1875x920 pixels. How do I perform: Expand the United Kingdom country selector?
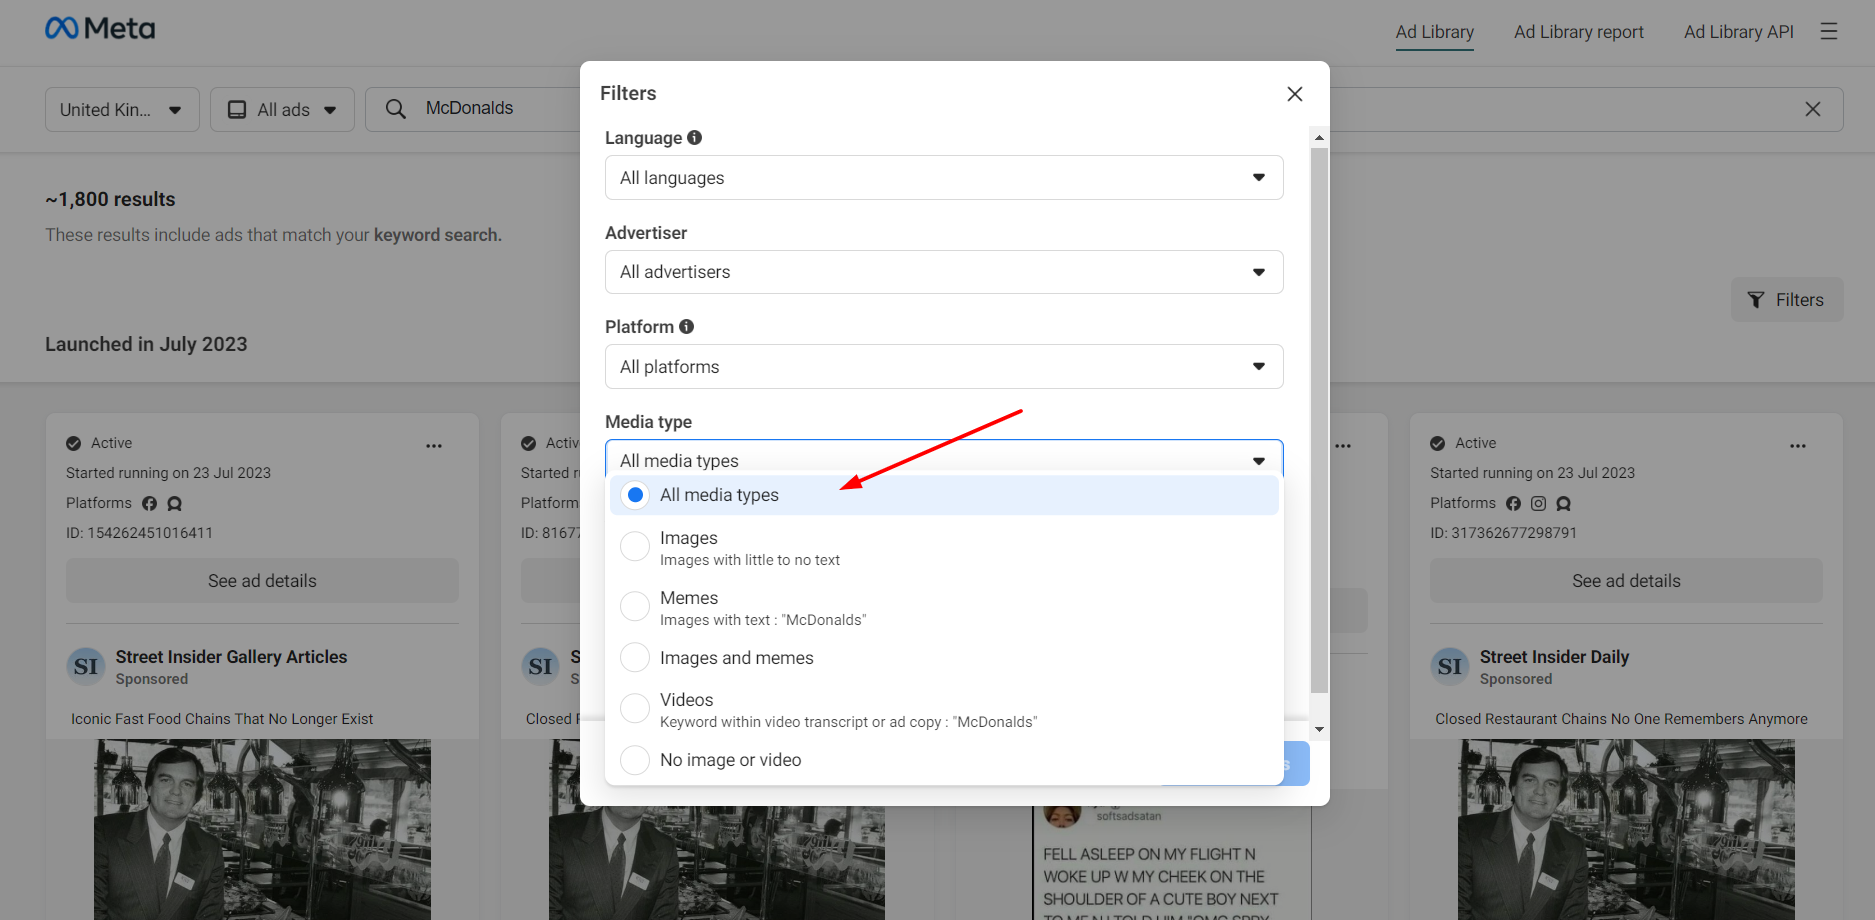tap(121, 109)
